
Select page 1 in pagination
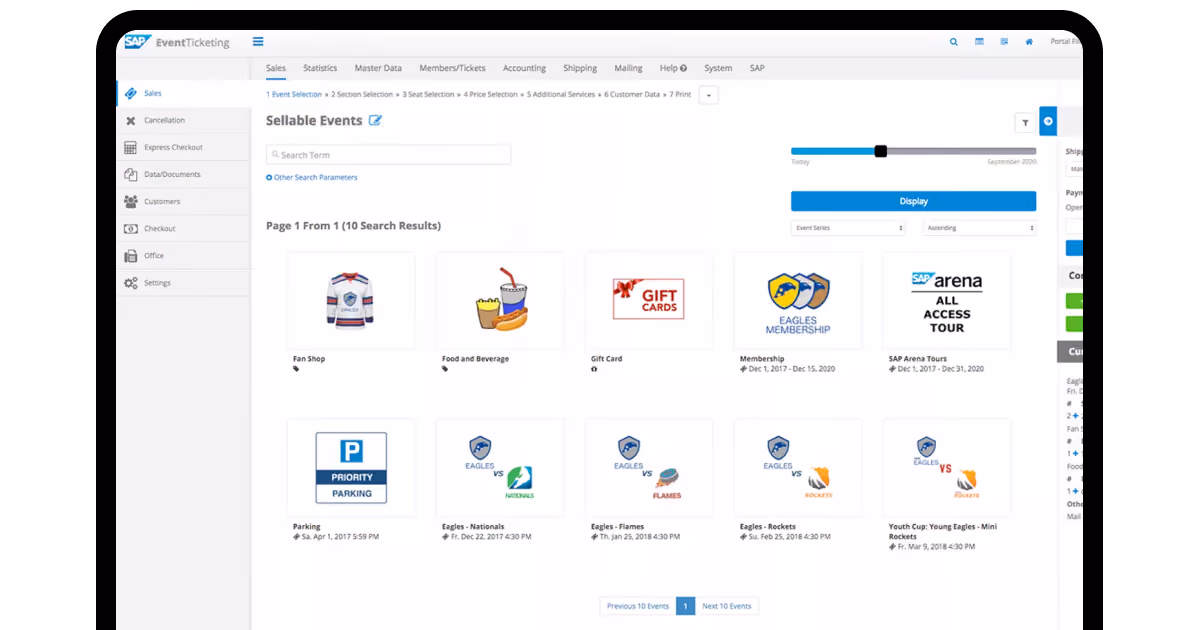(685, 606)
